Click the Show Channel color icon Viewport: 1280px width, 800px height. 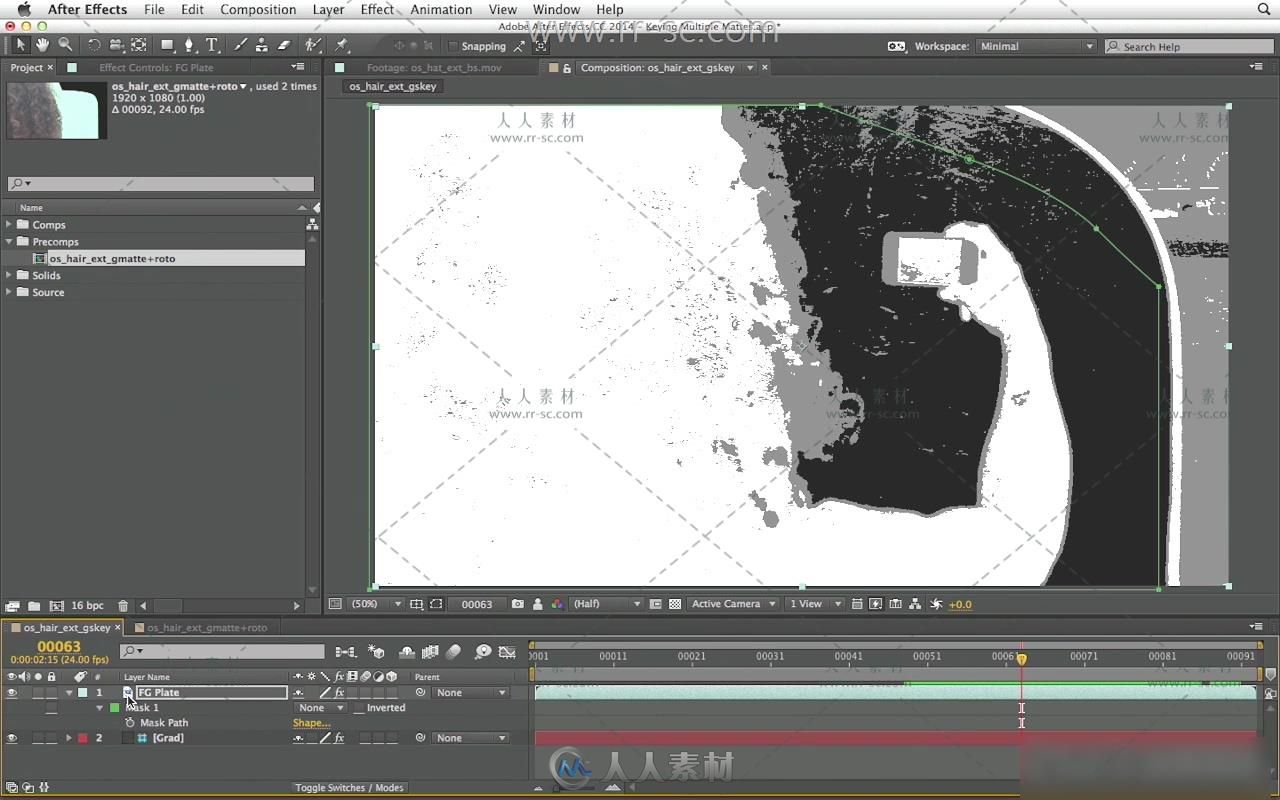(557, 604)
